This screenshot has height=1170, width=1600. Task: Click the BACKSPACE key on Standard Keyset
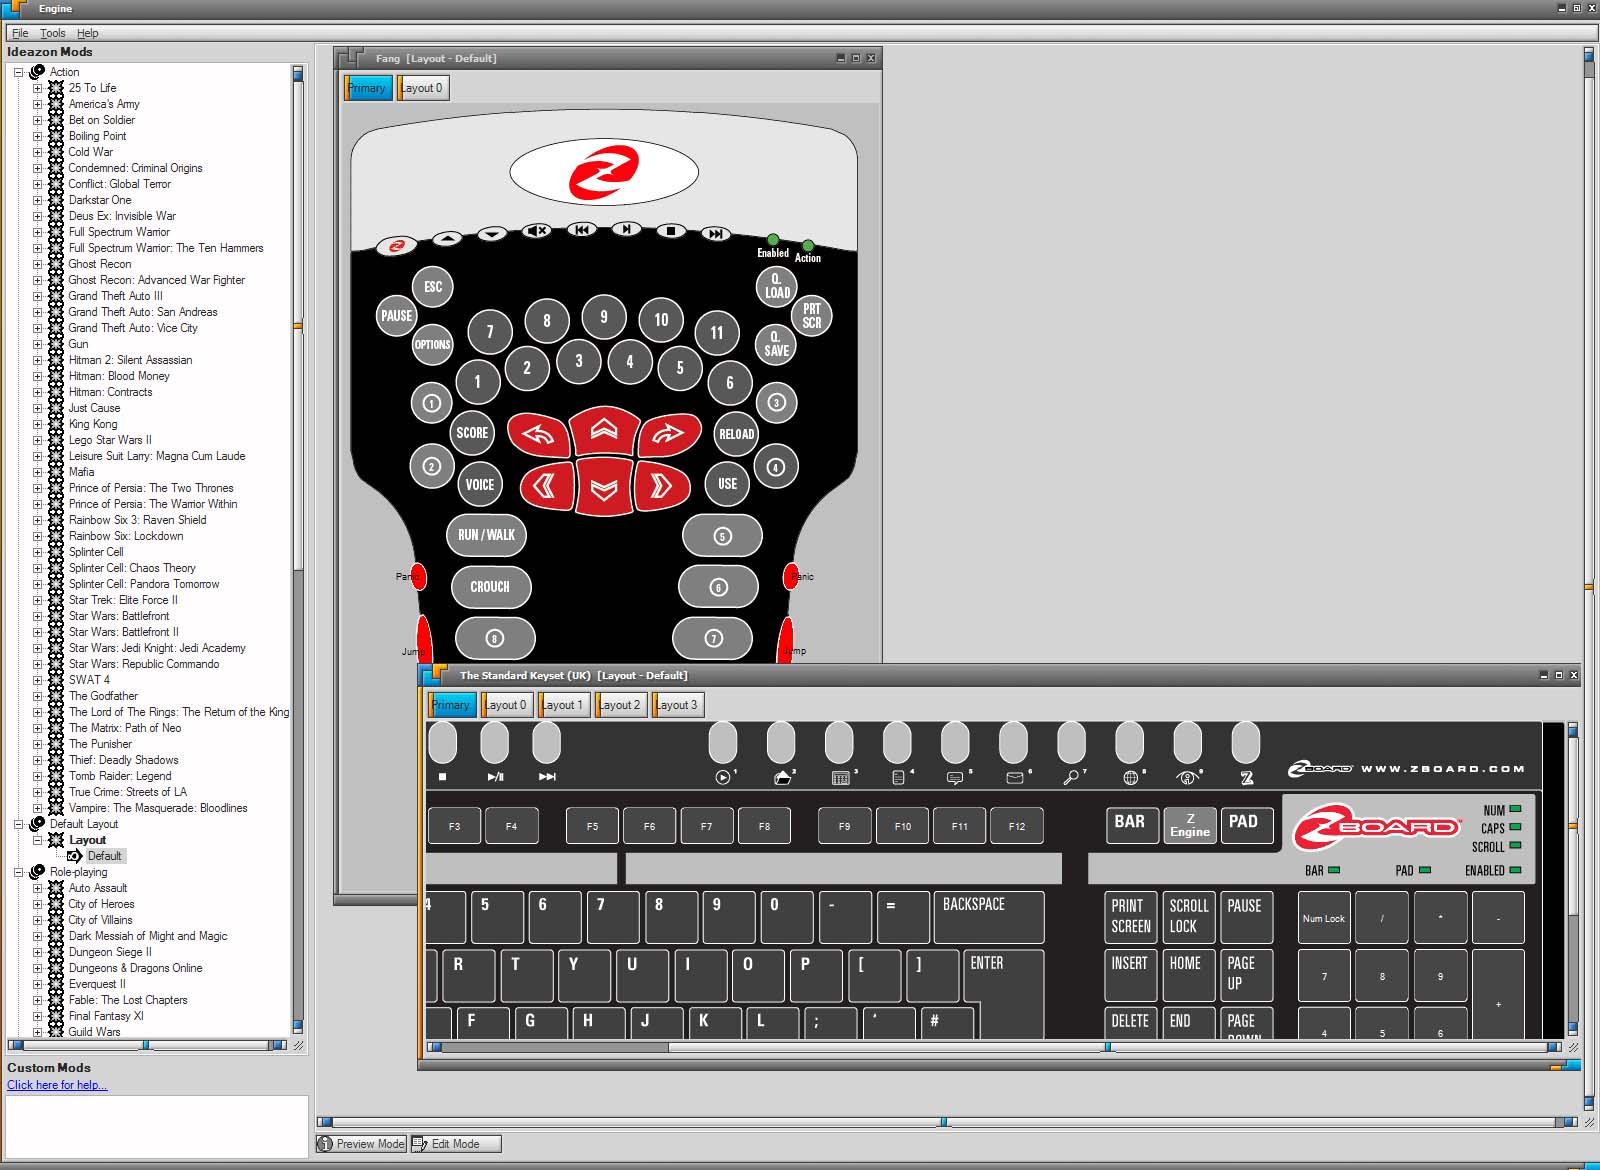[x=988, y=917]
